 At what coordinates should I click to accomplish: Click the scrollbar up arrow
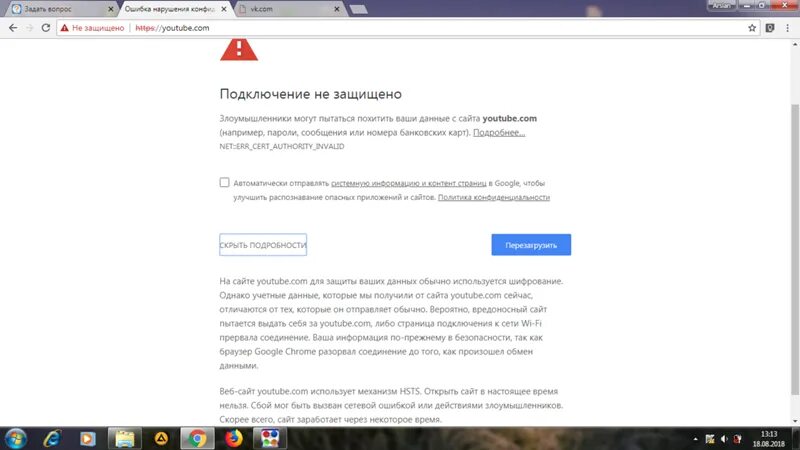(794, 44)
